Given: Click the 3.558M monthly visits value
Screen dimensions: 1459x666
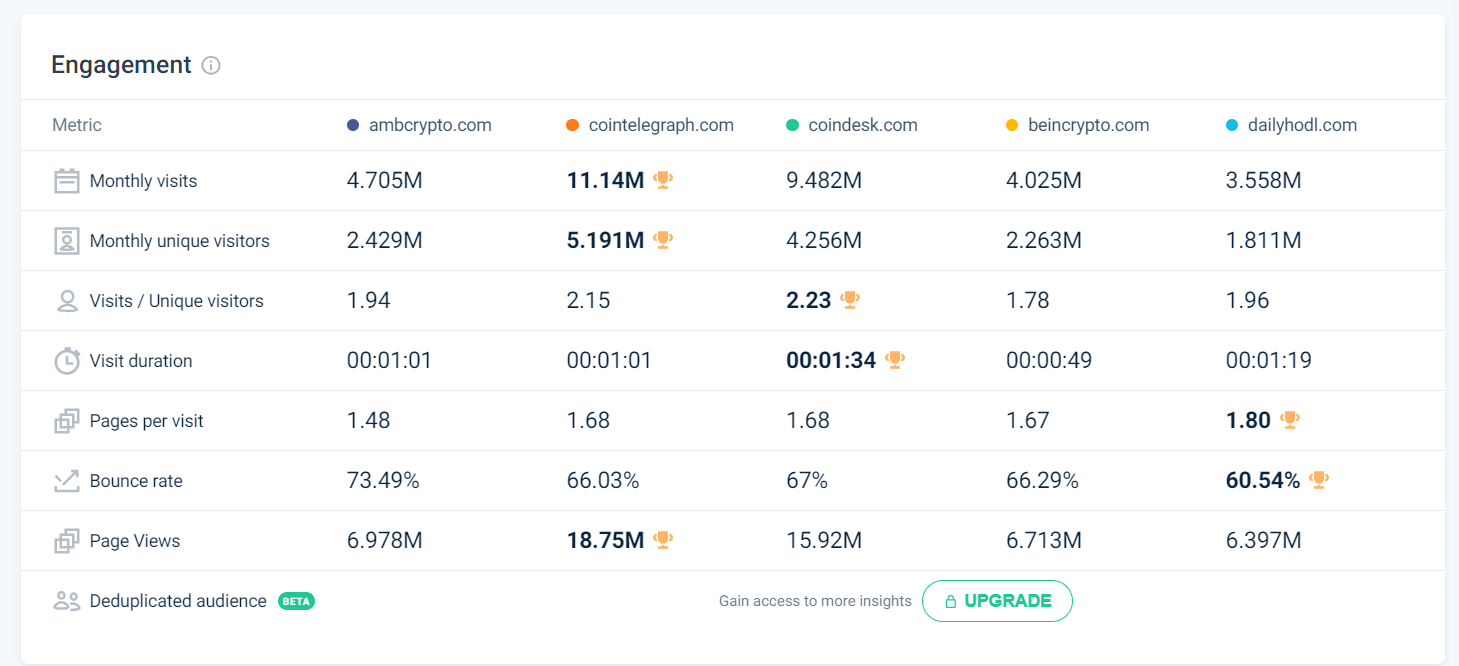Looking at the screenshot, I should tap(1264, 181).
